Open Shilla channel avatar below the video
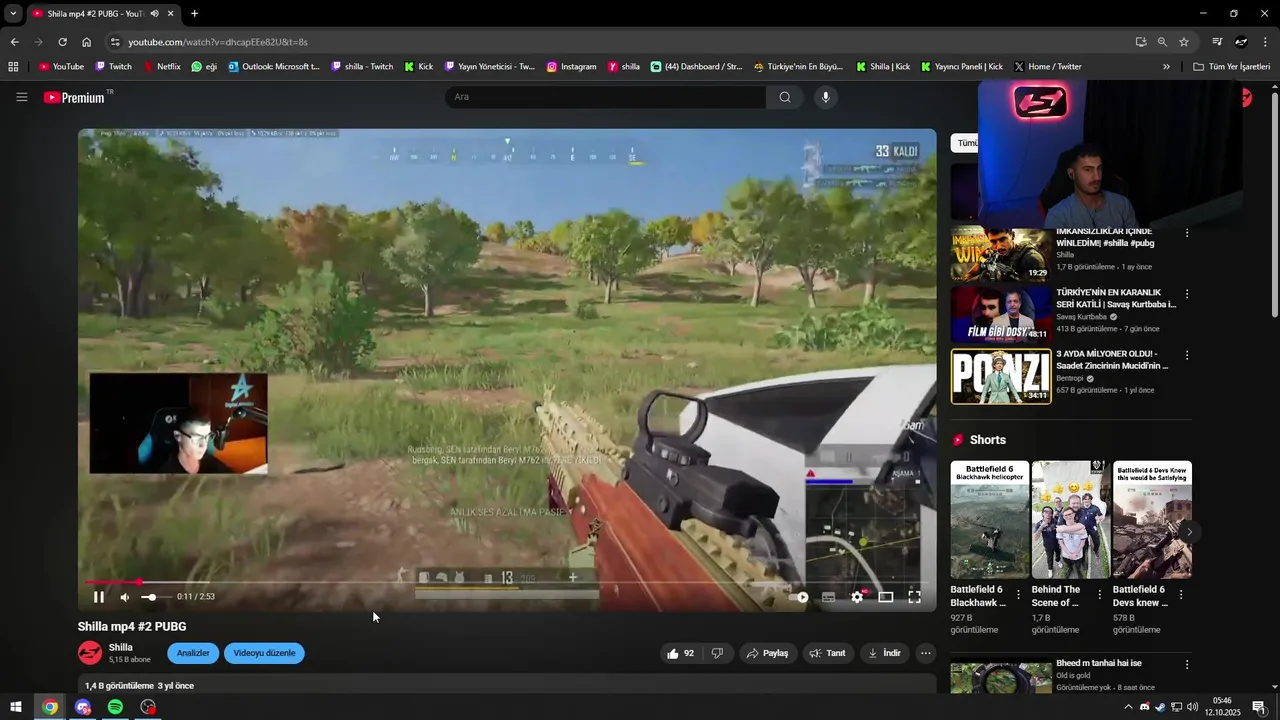Screen dimensions: 1280x720 90,653
